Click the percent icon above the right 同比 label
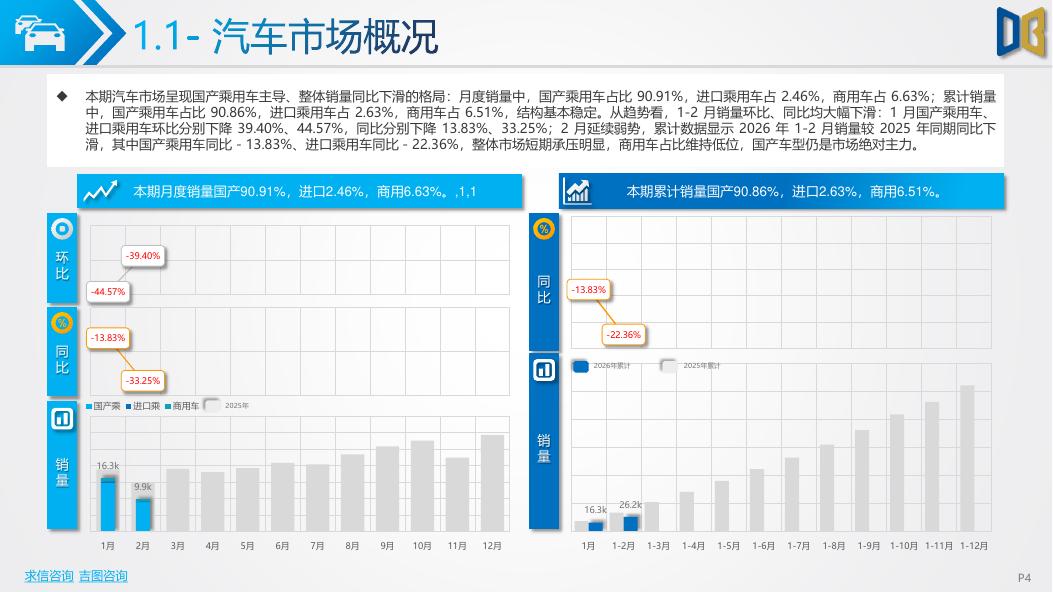The image size is (1053, 592). tap(544, 229)
